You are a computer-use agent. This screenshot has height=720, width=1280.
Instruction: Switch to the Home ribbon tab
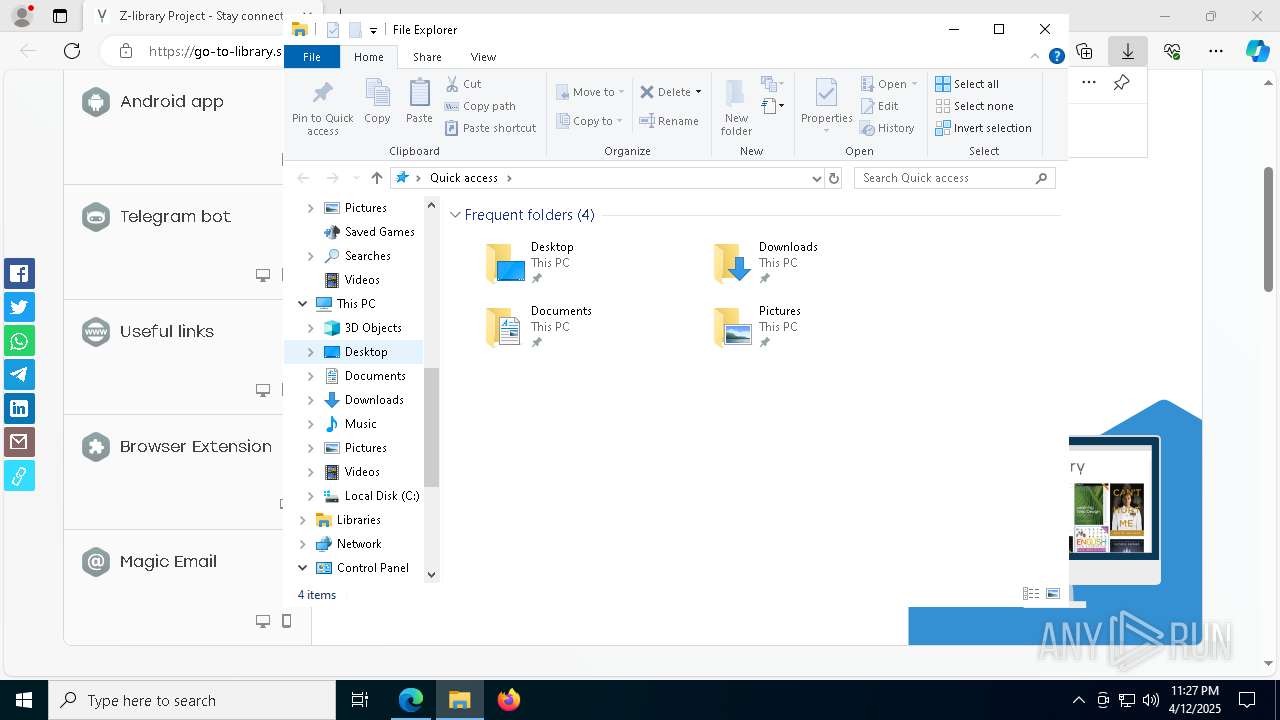click(x=368, y=57)
